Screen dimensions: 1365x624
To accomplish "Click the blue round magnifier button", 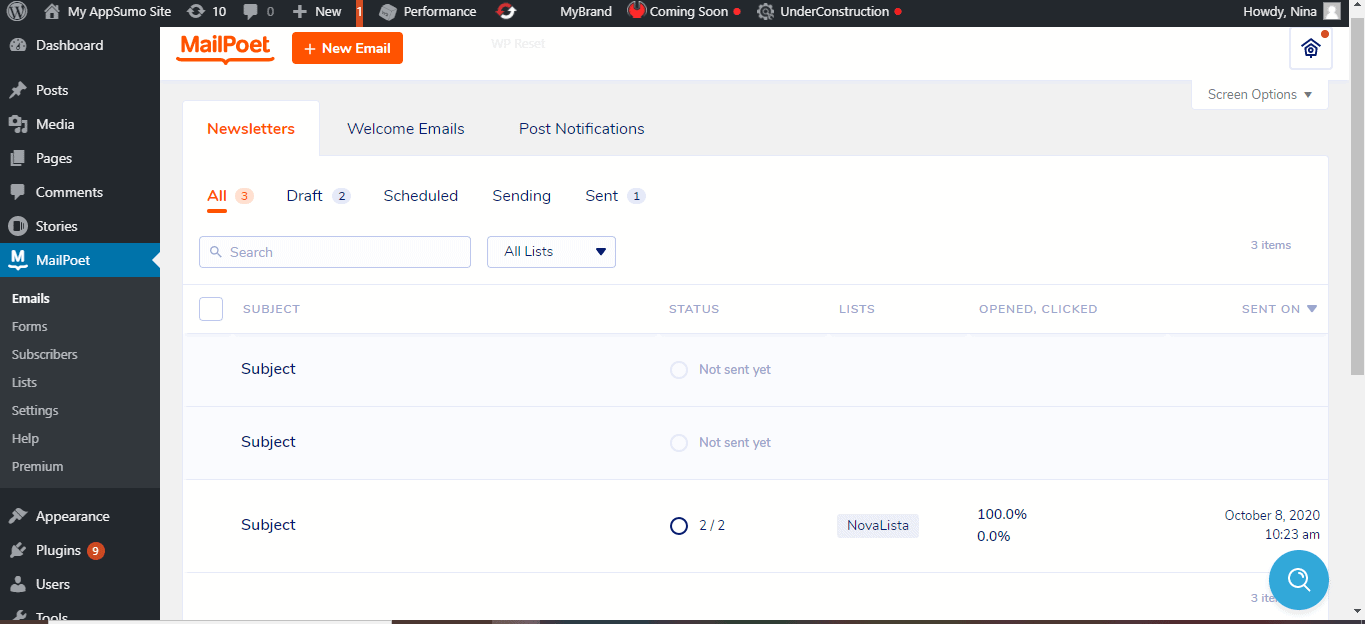I will tap(1299, 580).
